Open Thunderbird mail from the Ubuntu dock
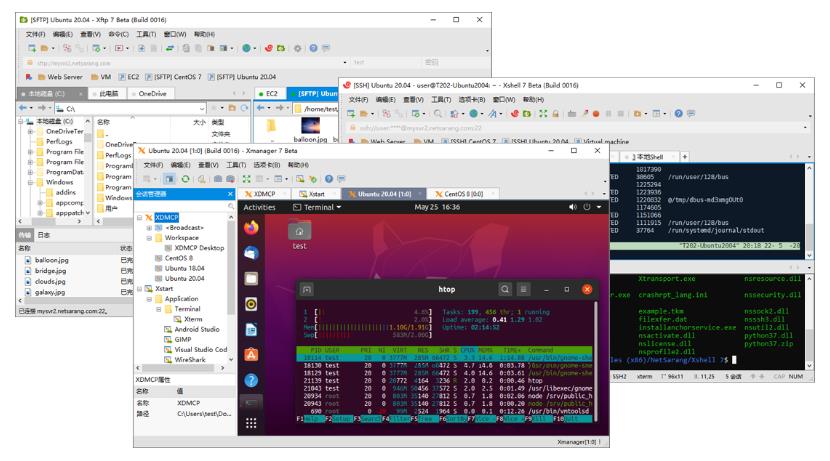 pyautogui.click(x=251, y=253)
